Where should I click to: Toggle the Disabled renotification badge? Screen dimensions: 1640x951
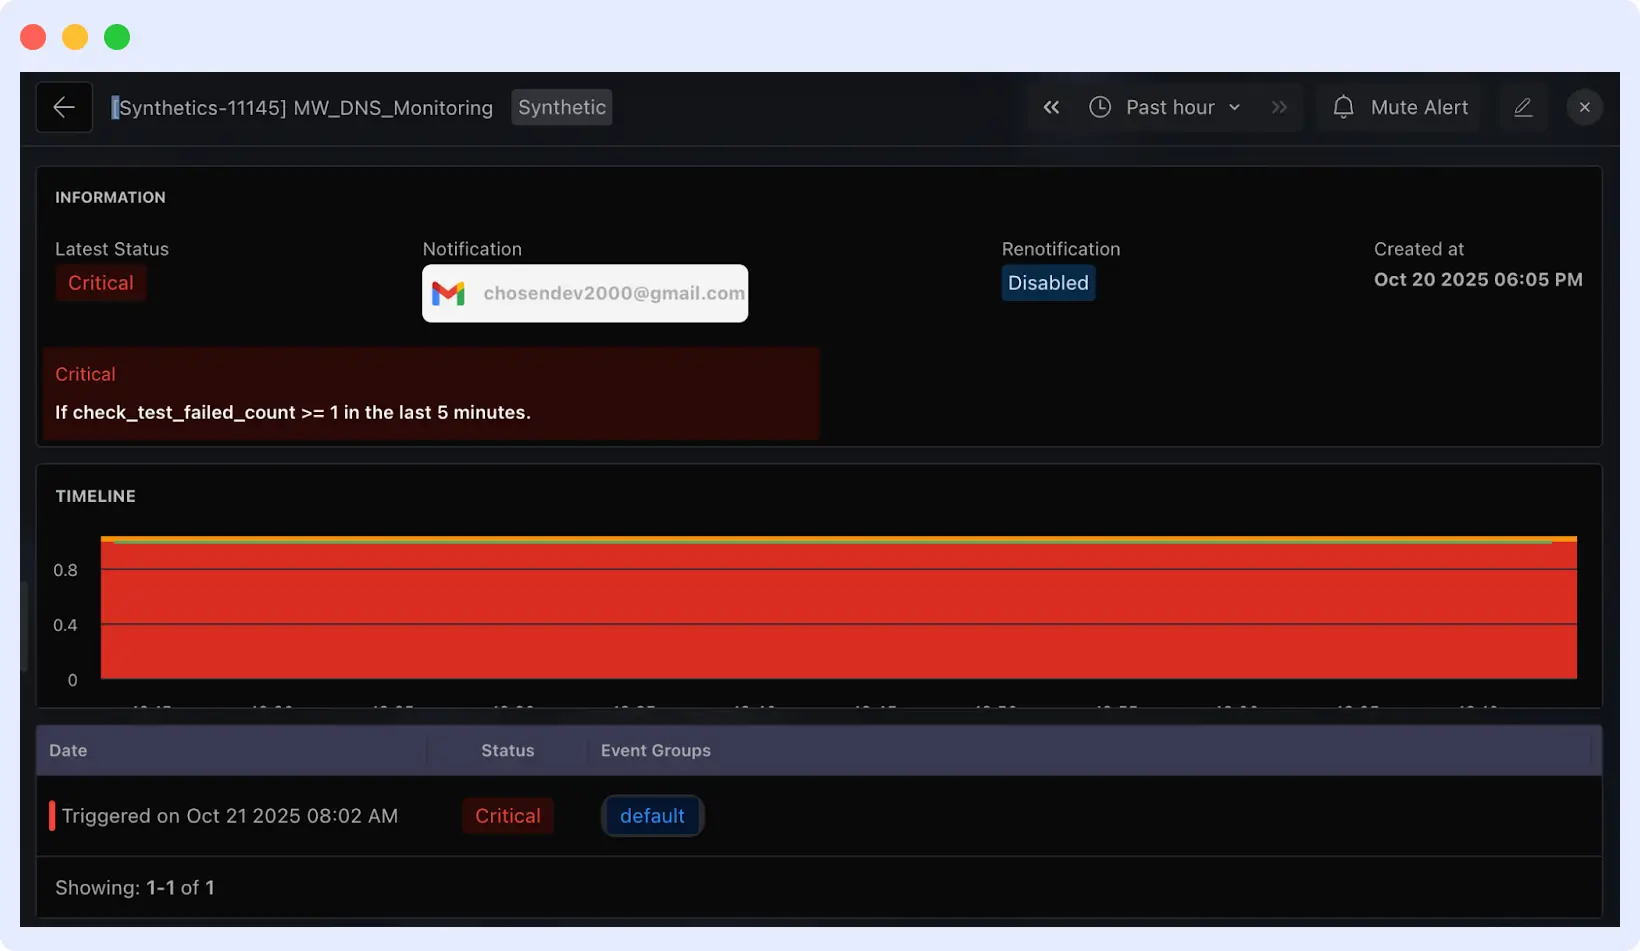pos(1048,283)
